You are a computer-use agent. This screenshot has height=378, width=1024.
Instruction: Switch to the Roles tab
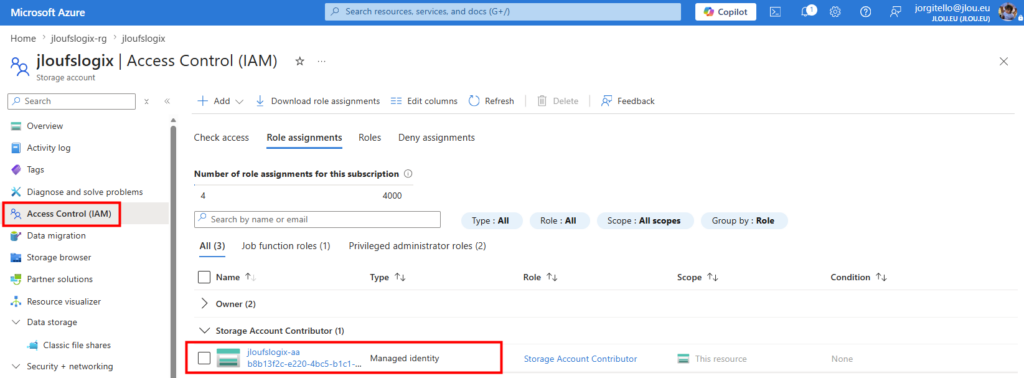click(370, 137)
